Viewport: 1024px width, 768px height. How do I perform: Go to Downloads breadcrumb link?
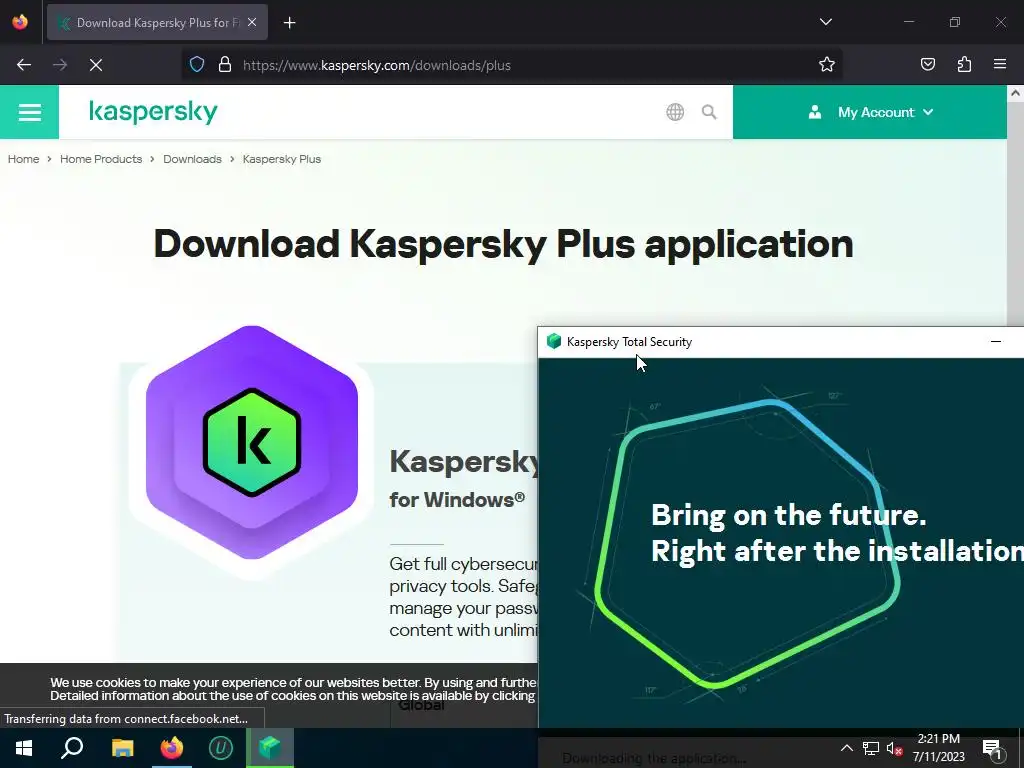[x=192, y=159]
